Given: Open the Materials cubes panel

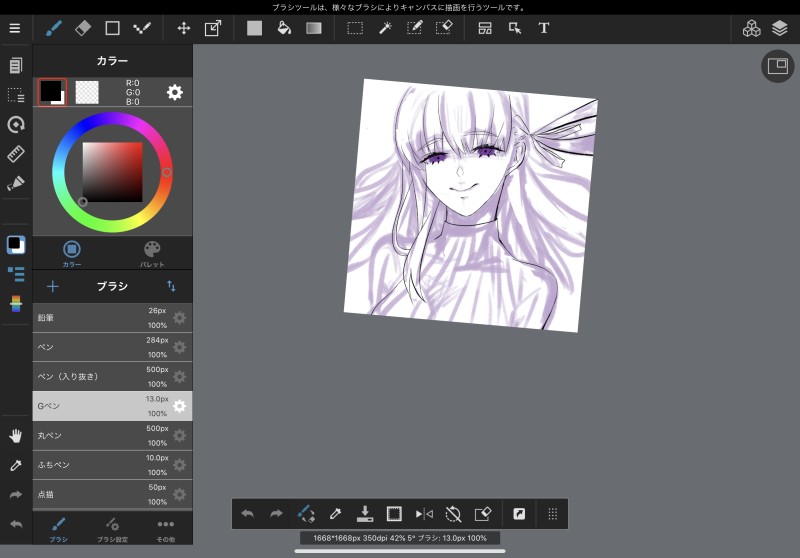Looking at the screenshot, I should coord(751,28).
